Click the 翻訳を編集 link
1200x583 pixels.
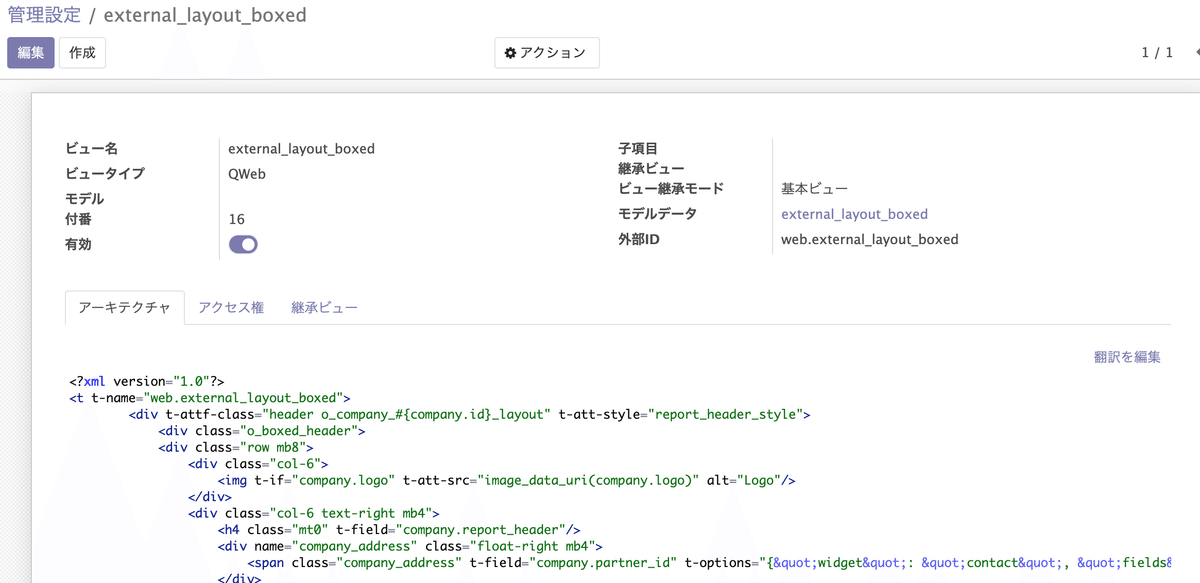(x=1129, y=357)
